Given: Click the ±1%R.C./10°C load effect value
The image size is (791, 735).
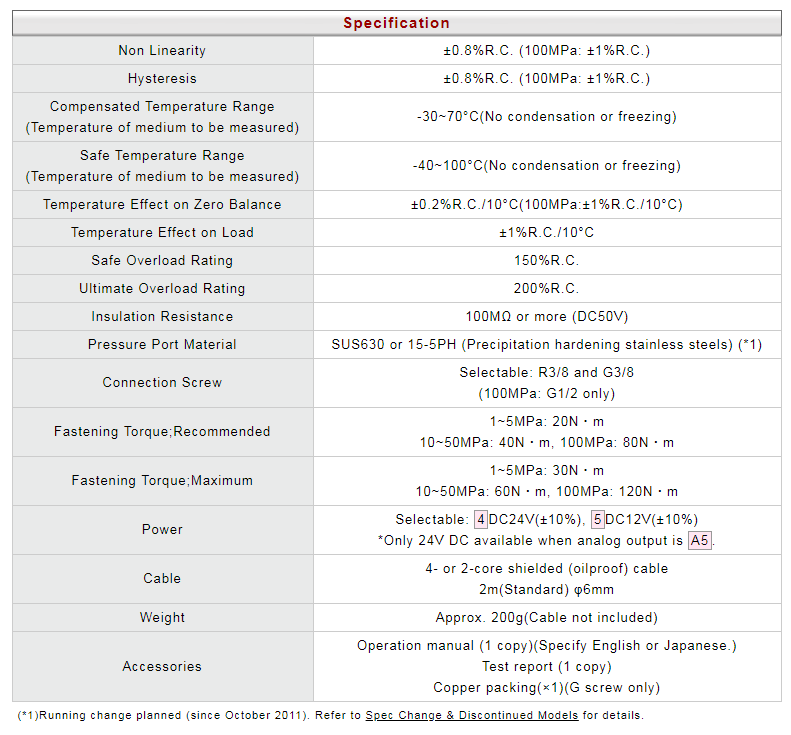Looking at the screenshot, I should pyautogui.click(x=547, y=233).
